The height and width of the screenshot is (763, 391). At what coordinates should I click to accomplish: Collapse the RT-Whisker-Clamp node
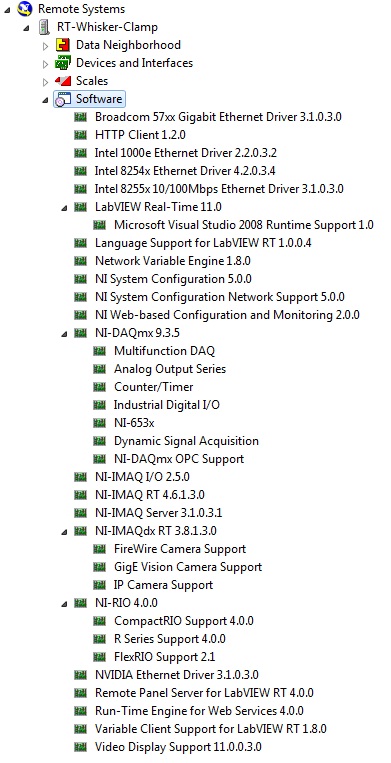pyautogui.click(x=27, y=28)
